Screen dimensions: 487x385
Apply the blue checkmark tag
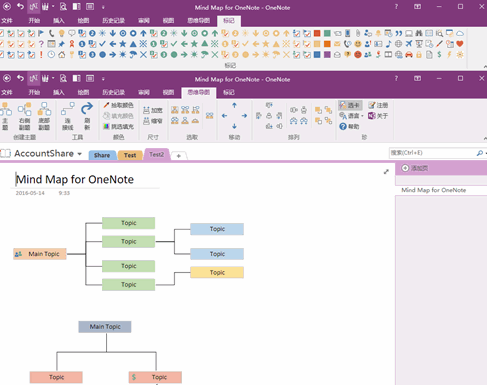pos(102,44)
